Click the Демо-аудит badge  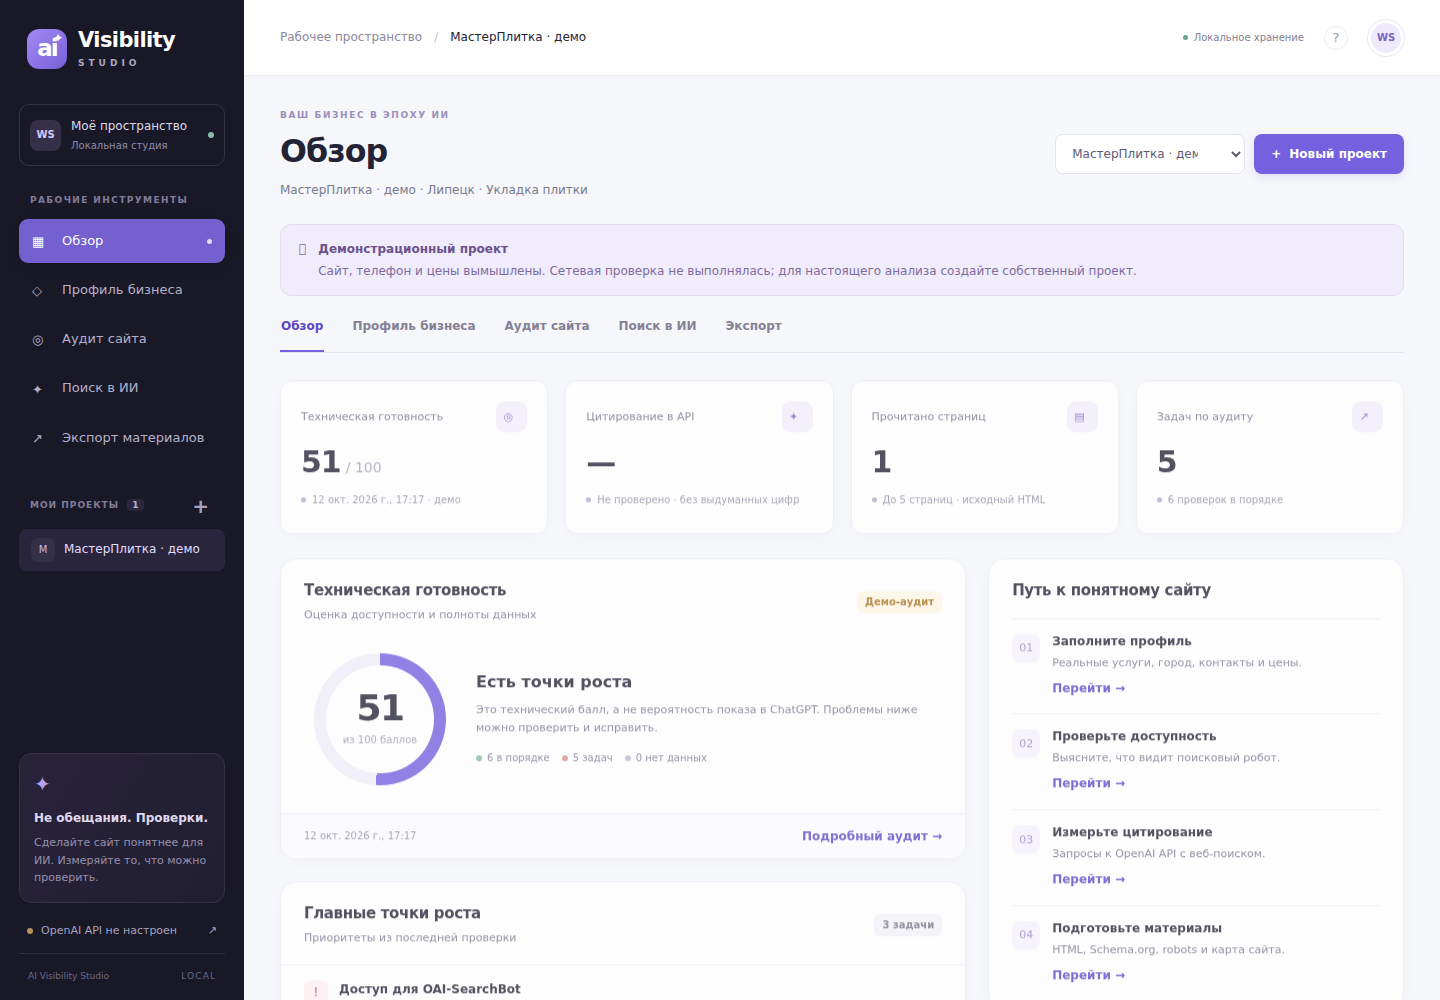(x=899, y=602)
